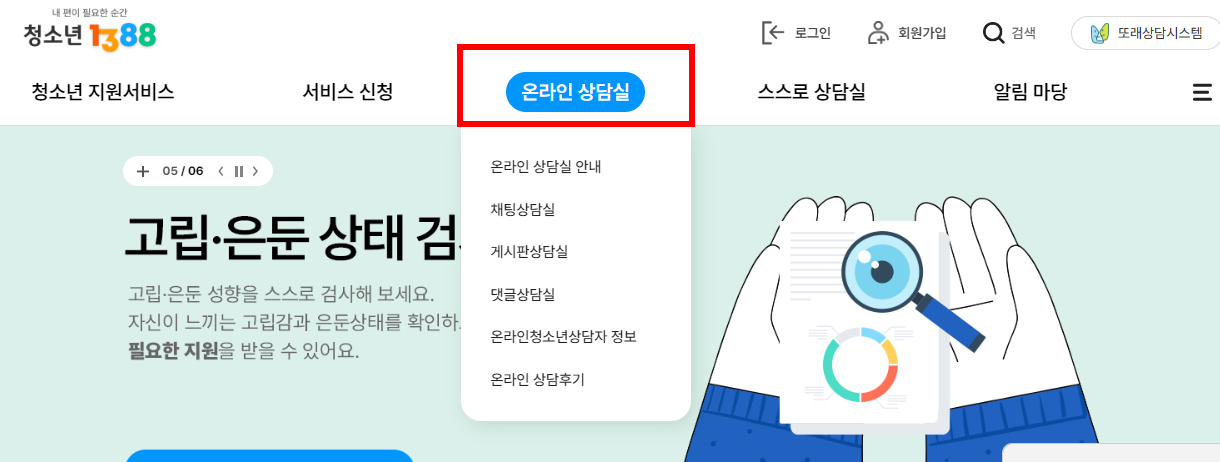Expand the 스스로 상담실 menu
The width and height of the screenshot is (1220, 462).
[811, 93]
